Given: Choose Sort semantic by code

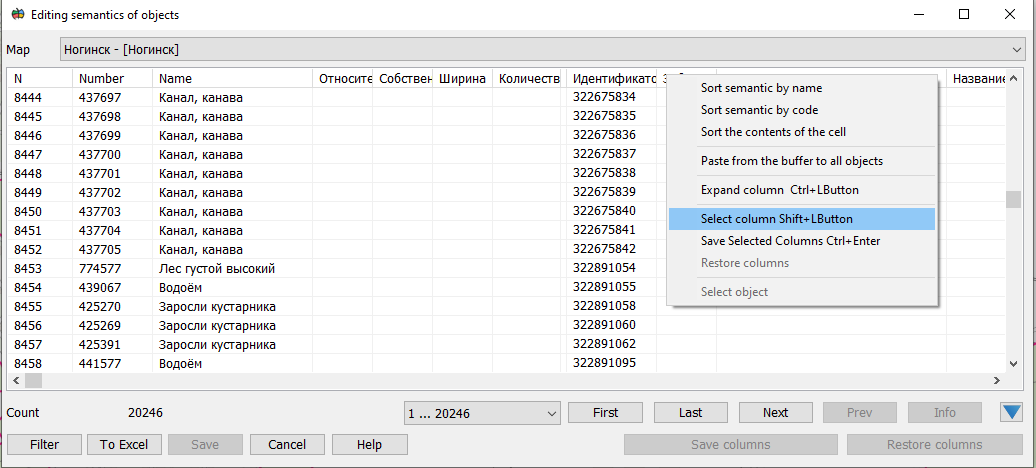Looking at the screenshot, I should click(x=759, y=110).
